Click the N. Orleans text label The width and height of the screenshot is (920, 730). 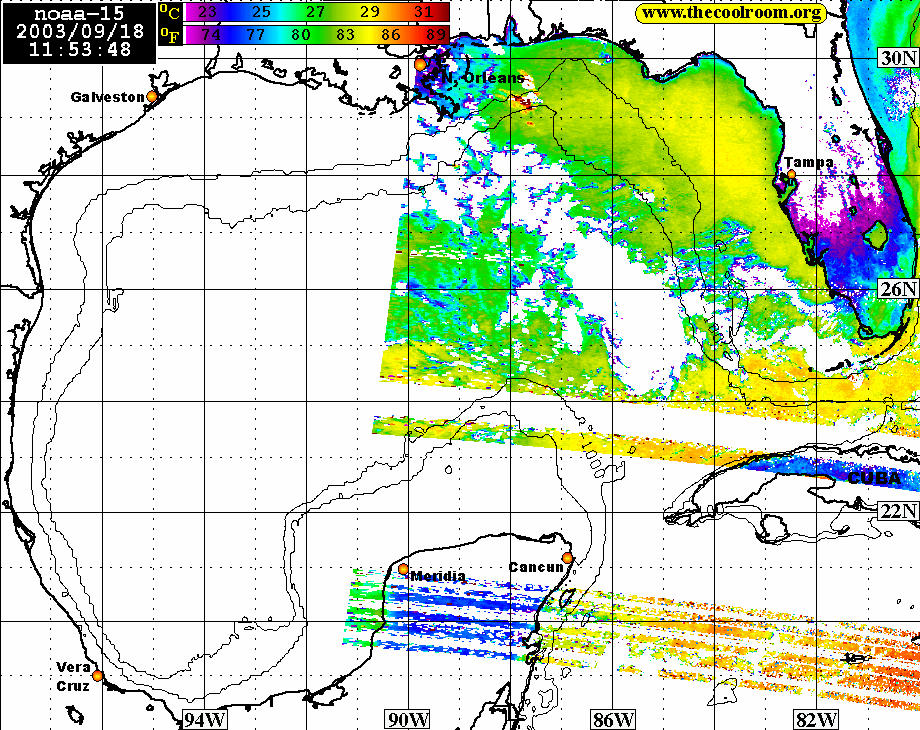483,78
